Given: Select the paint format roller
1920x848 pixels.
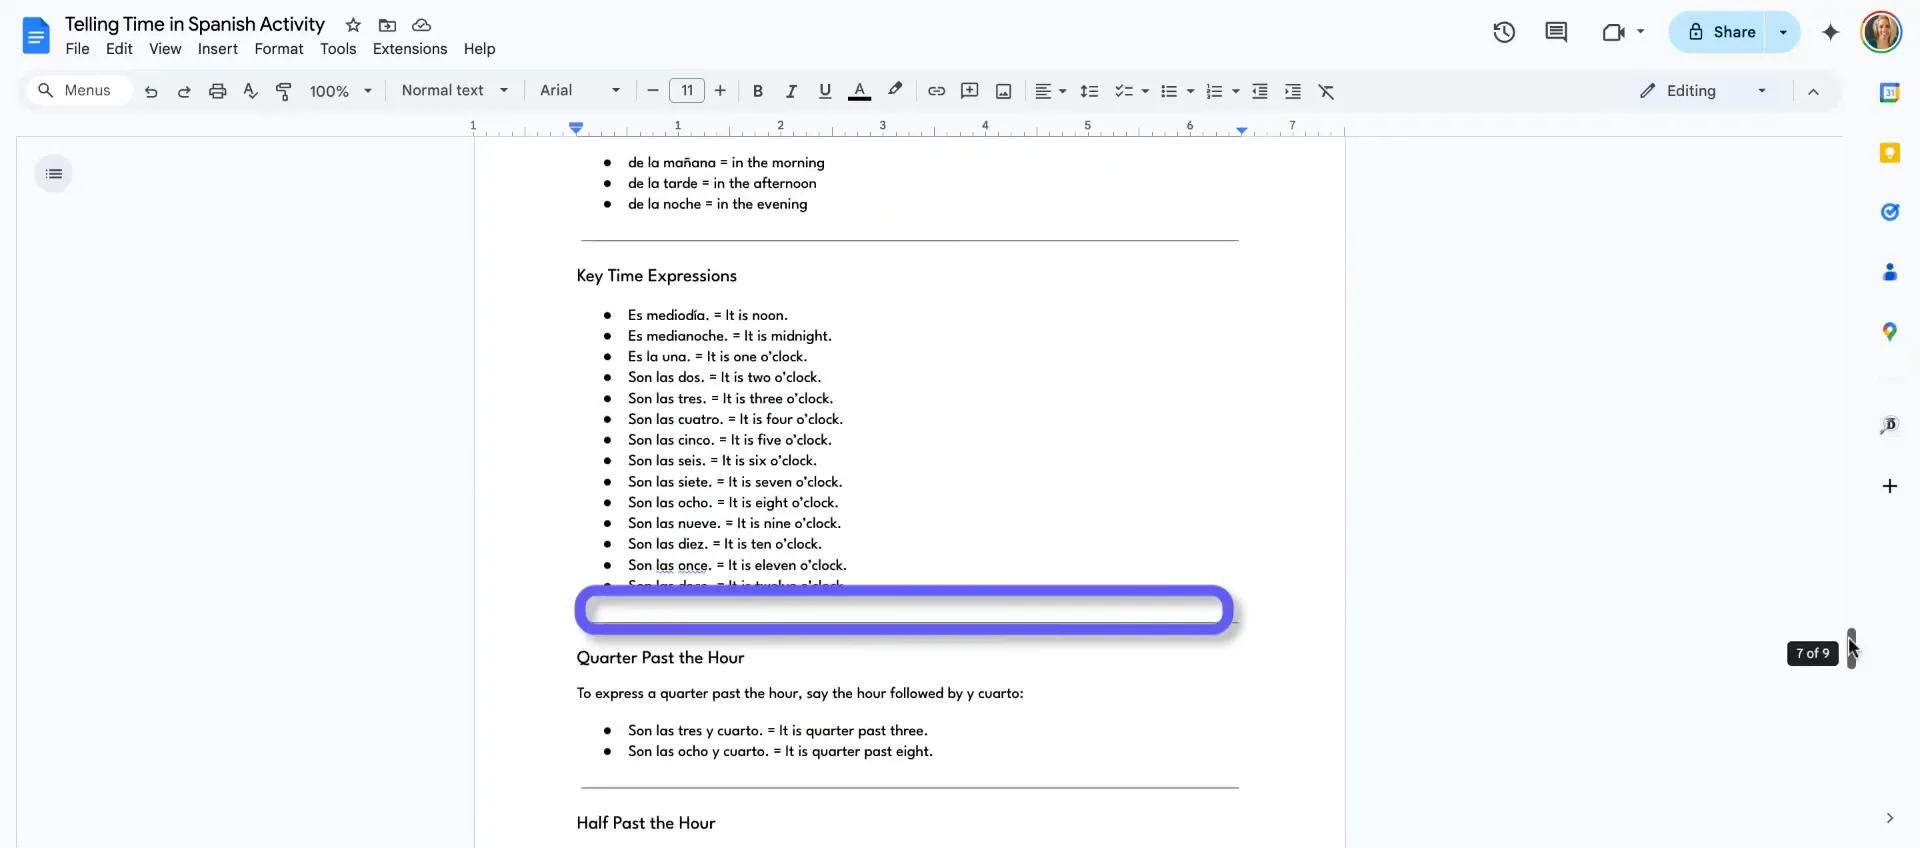Looking at the screenshot, I should click(x=284, y=91).
